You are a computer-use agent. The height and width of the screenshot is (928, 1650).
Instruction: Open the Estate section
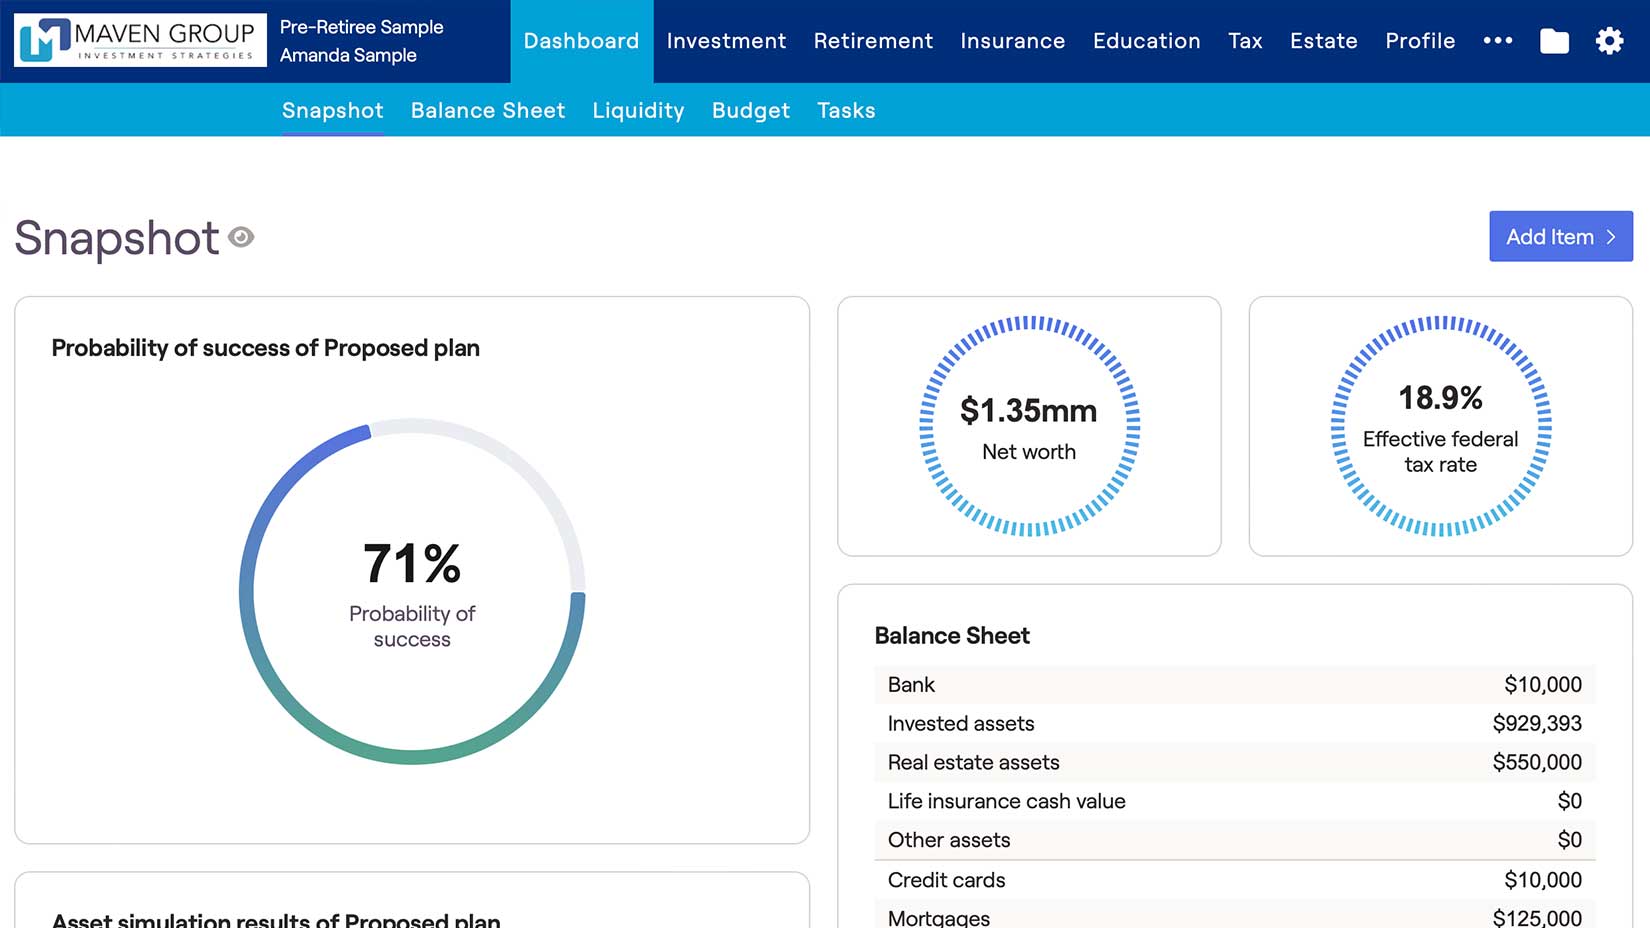point(1323,41)
